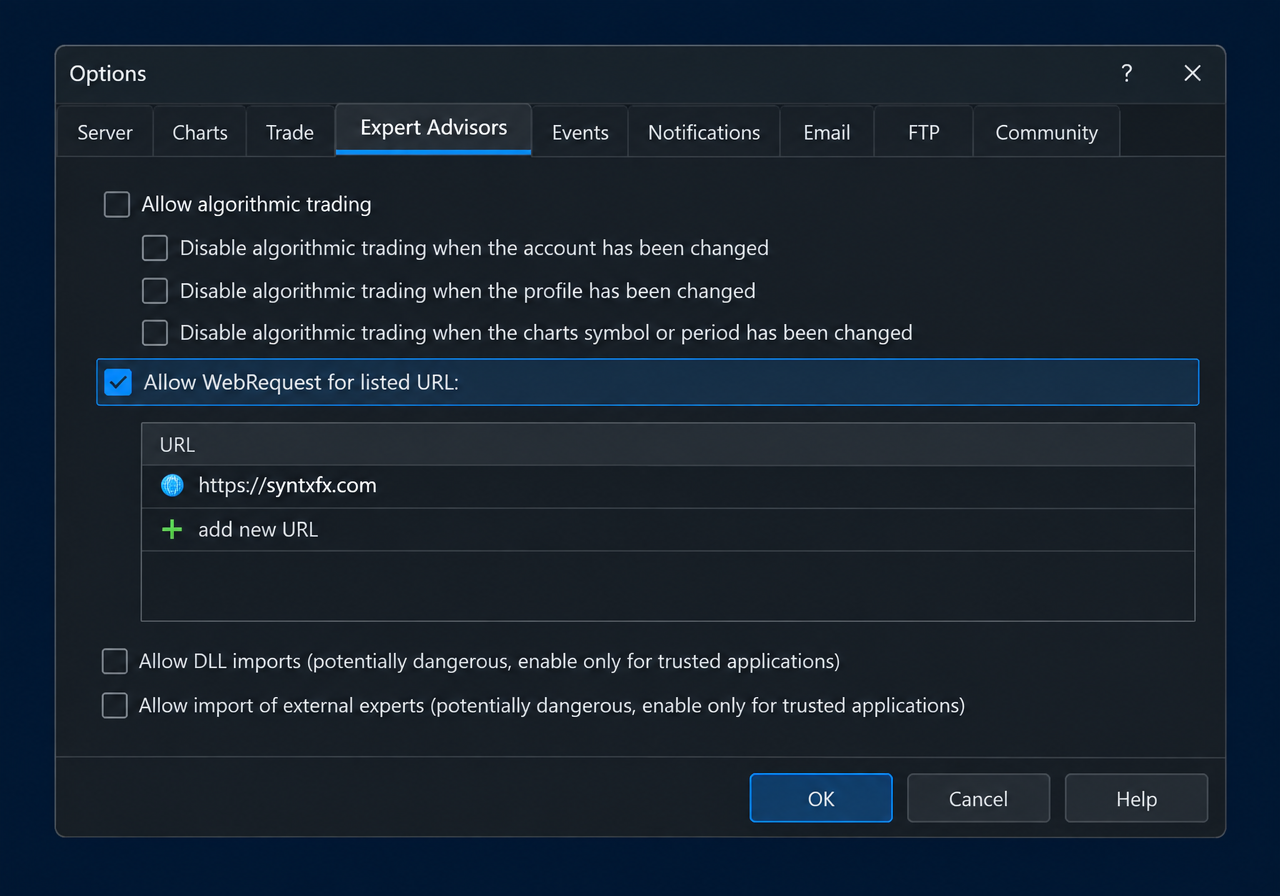This screenshot has width=1280, height=896.
Task: Go to the Notifications tab
Action: (704, 132)
